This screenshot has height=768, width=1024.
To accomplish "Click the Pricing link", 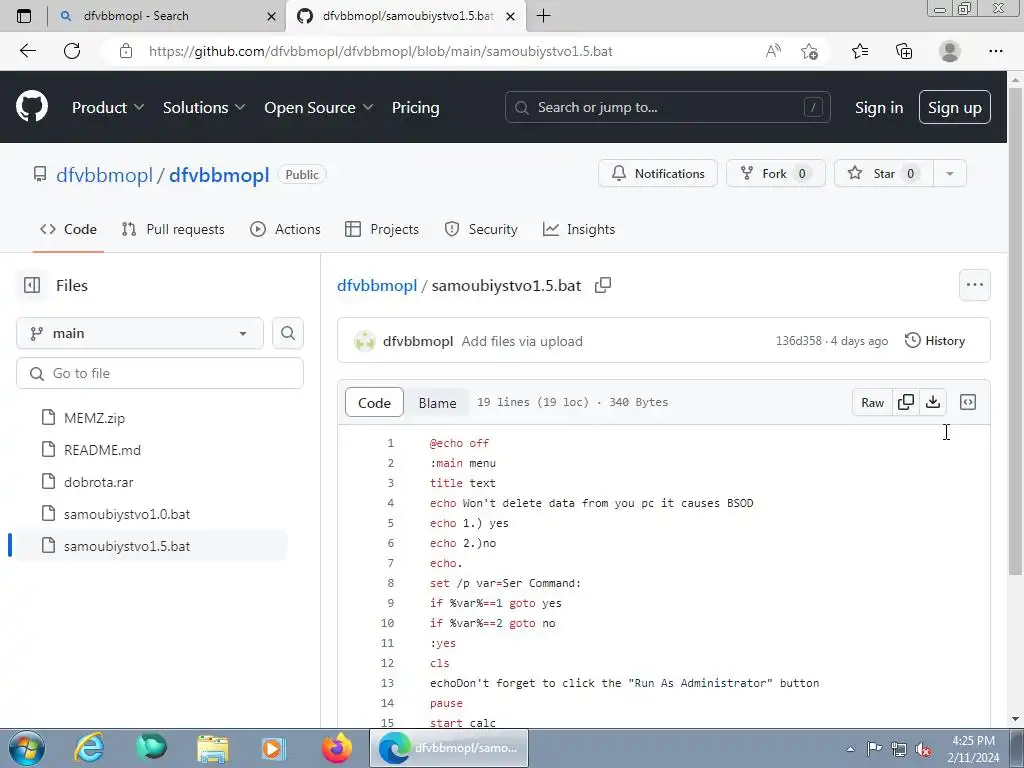I will (x=415, y=108).
